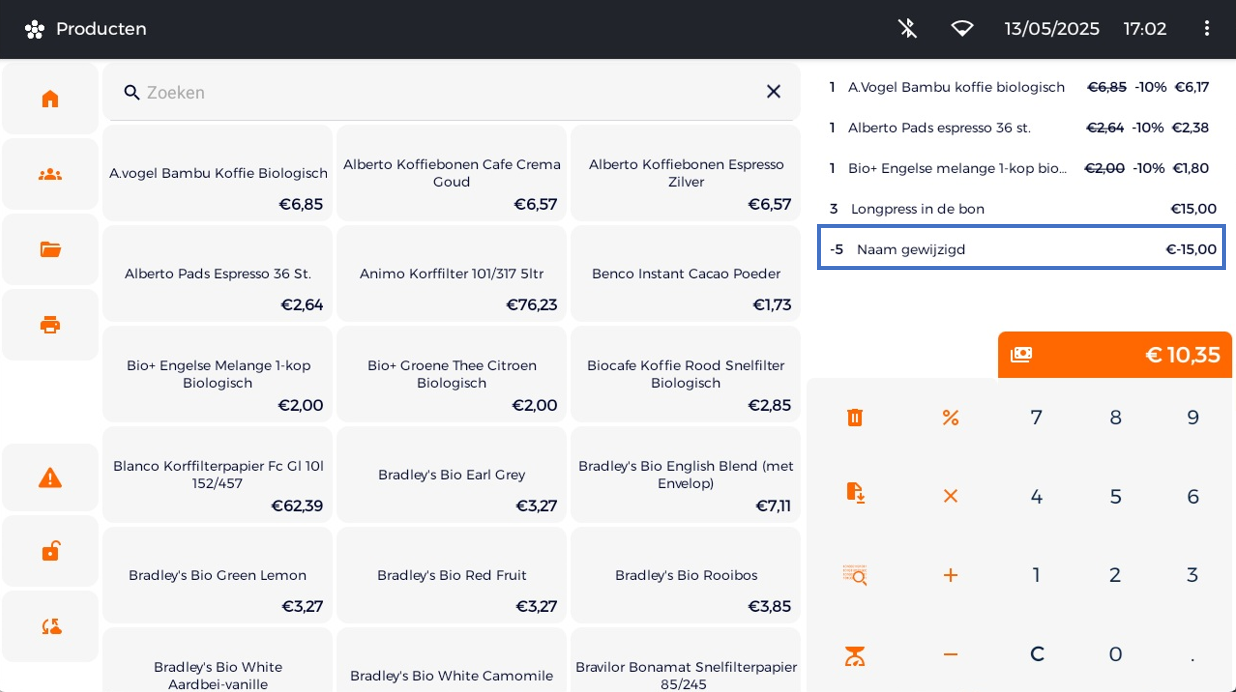Tap keypad digit 6

click(1193, 496)
